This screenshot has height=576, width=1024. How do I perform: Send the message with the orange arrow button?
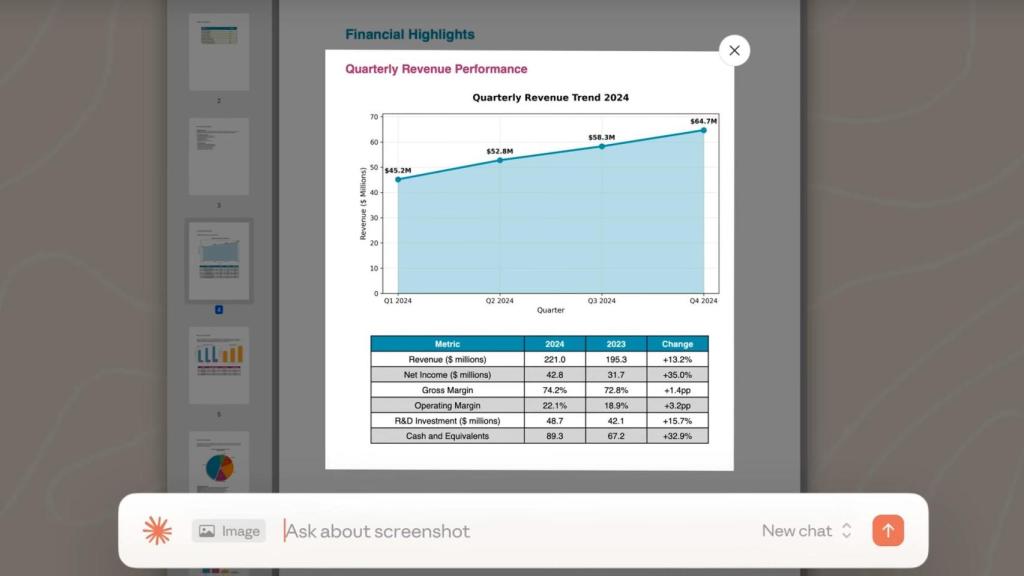(887, 531)
